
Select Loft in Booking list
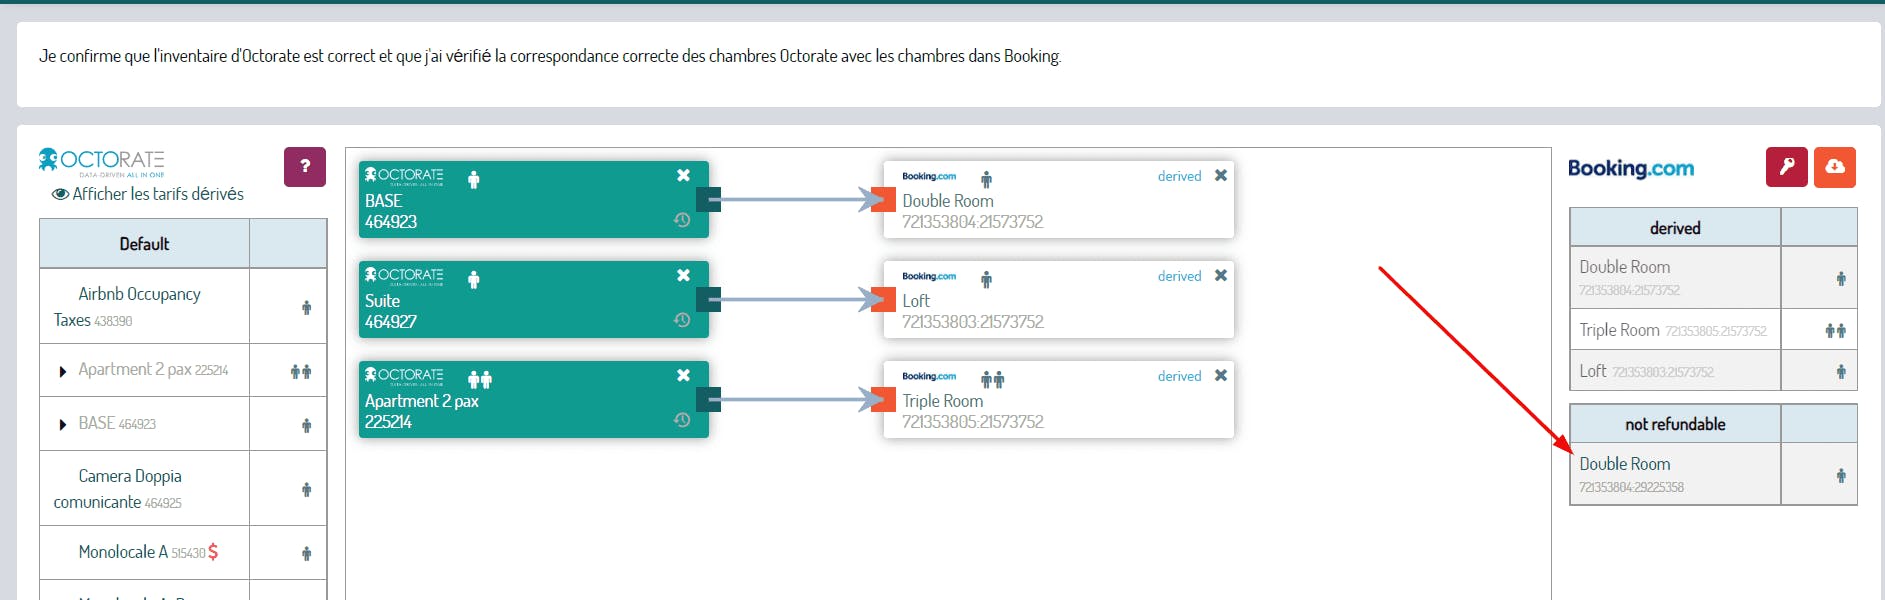point(1675,370)
